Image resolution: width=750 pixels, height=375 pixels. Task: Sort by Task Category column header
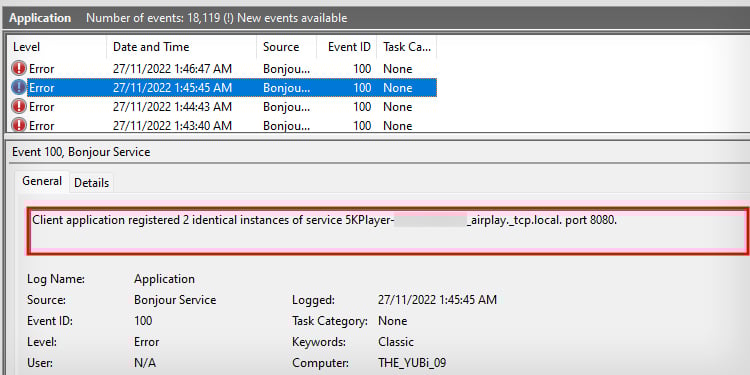click(407, 47)
